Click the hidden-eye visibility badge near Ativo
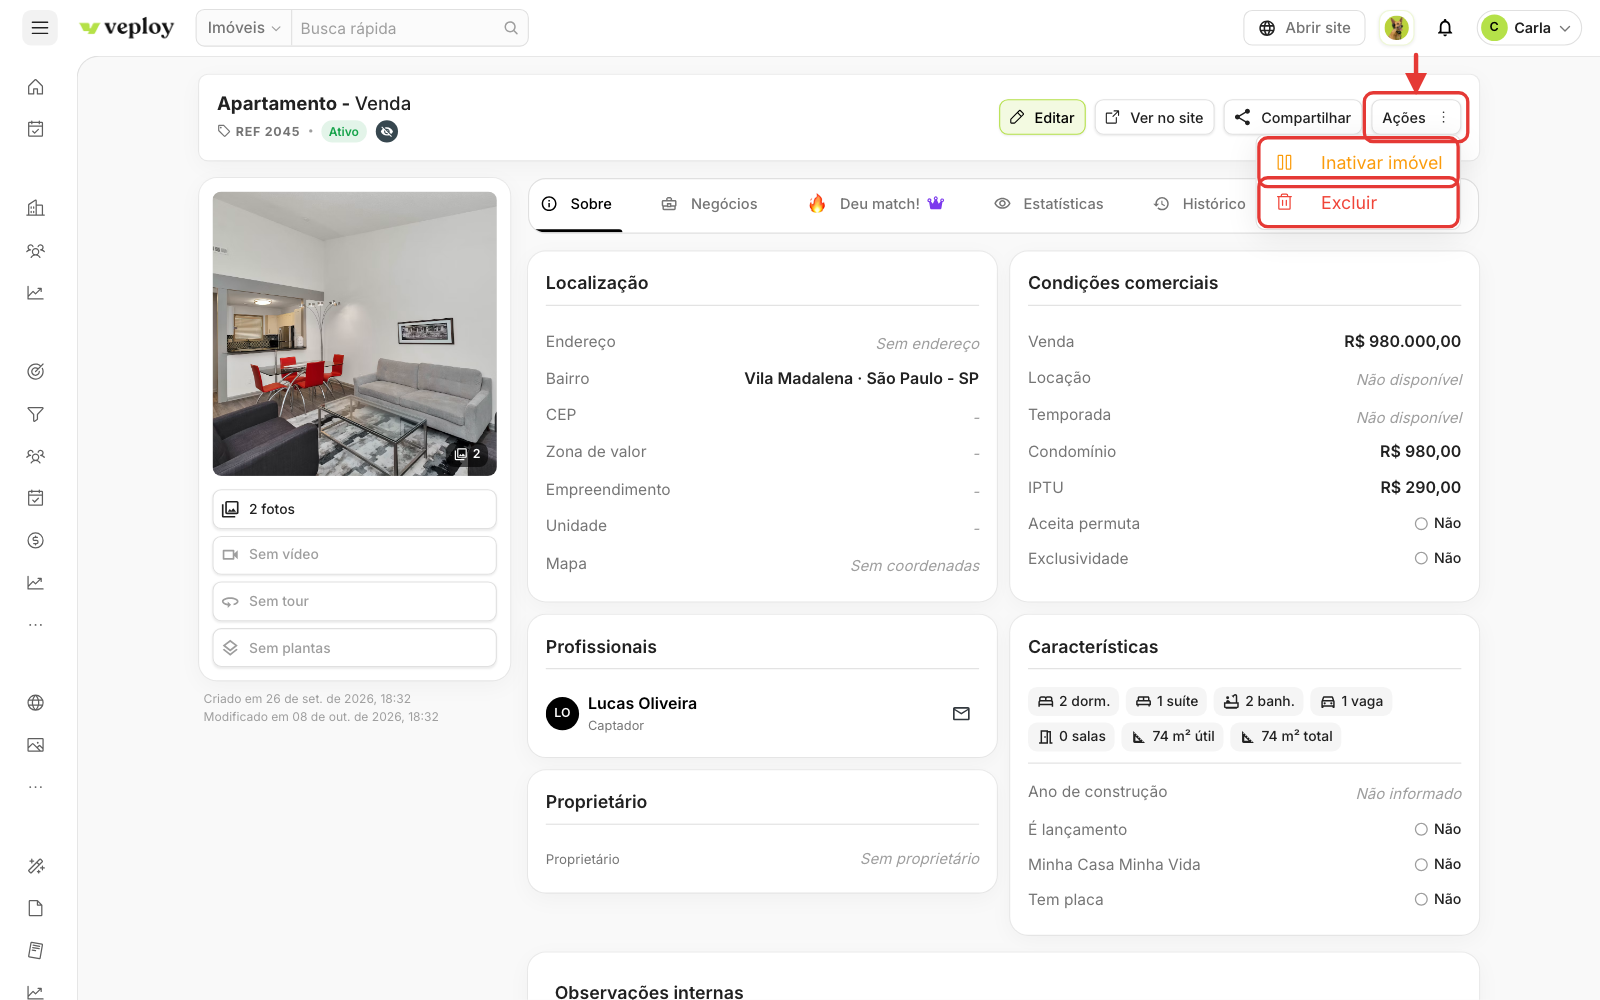The image size is (1600, 1000). [x=387, y=131]
